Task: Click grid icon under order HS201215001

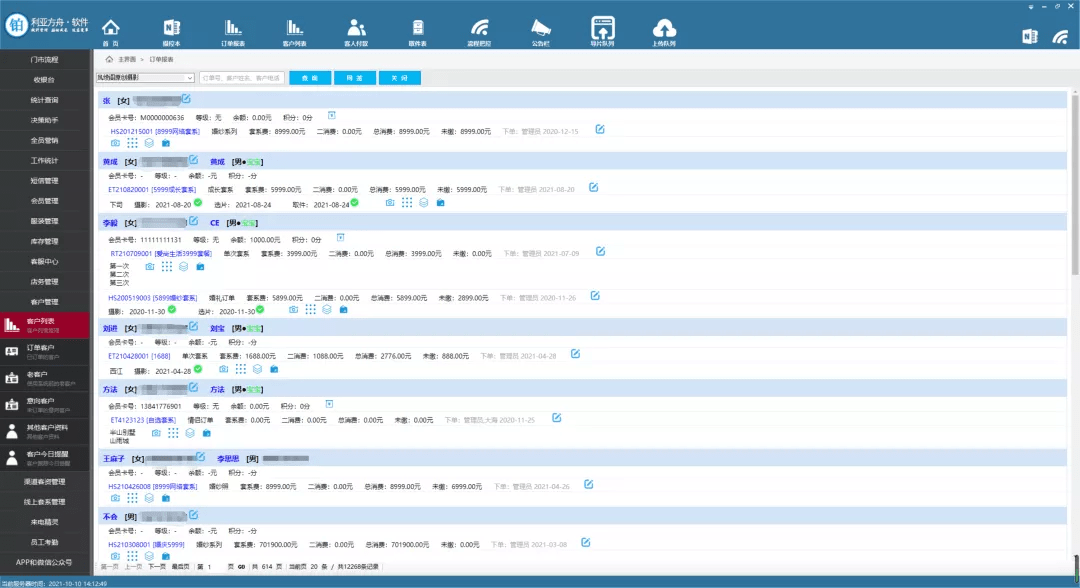Action: coord(132,143)
